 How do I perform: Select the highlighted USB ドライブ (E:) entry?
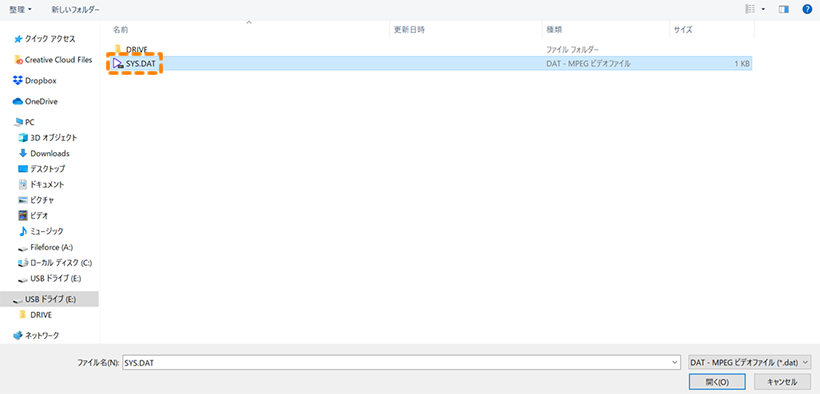(49, 299)
